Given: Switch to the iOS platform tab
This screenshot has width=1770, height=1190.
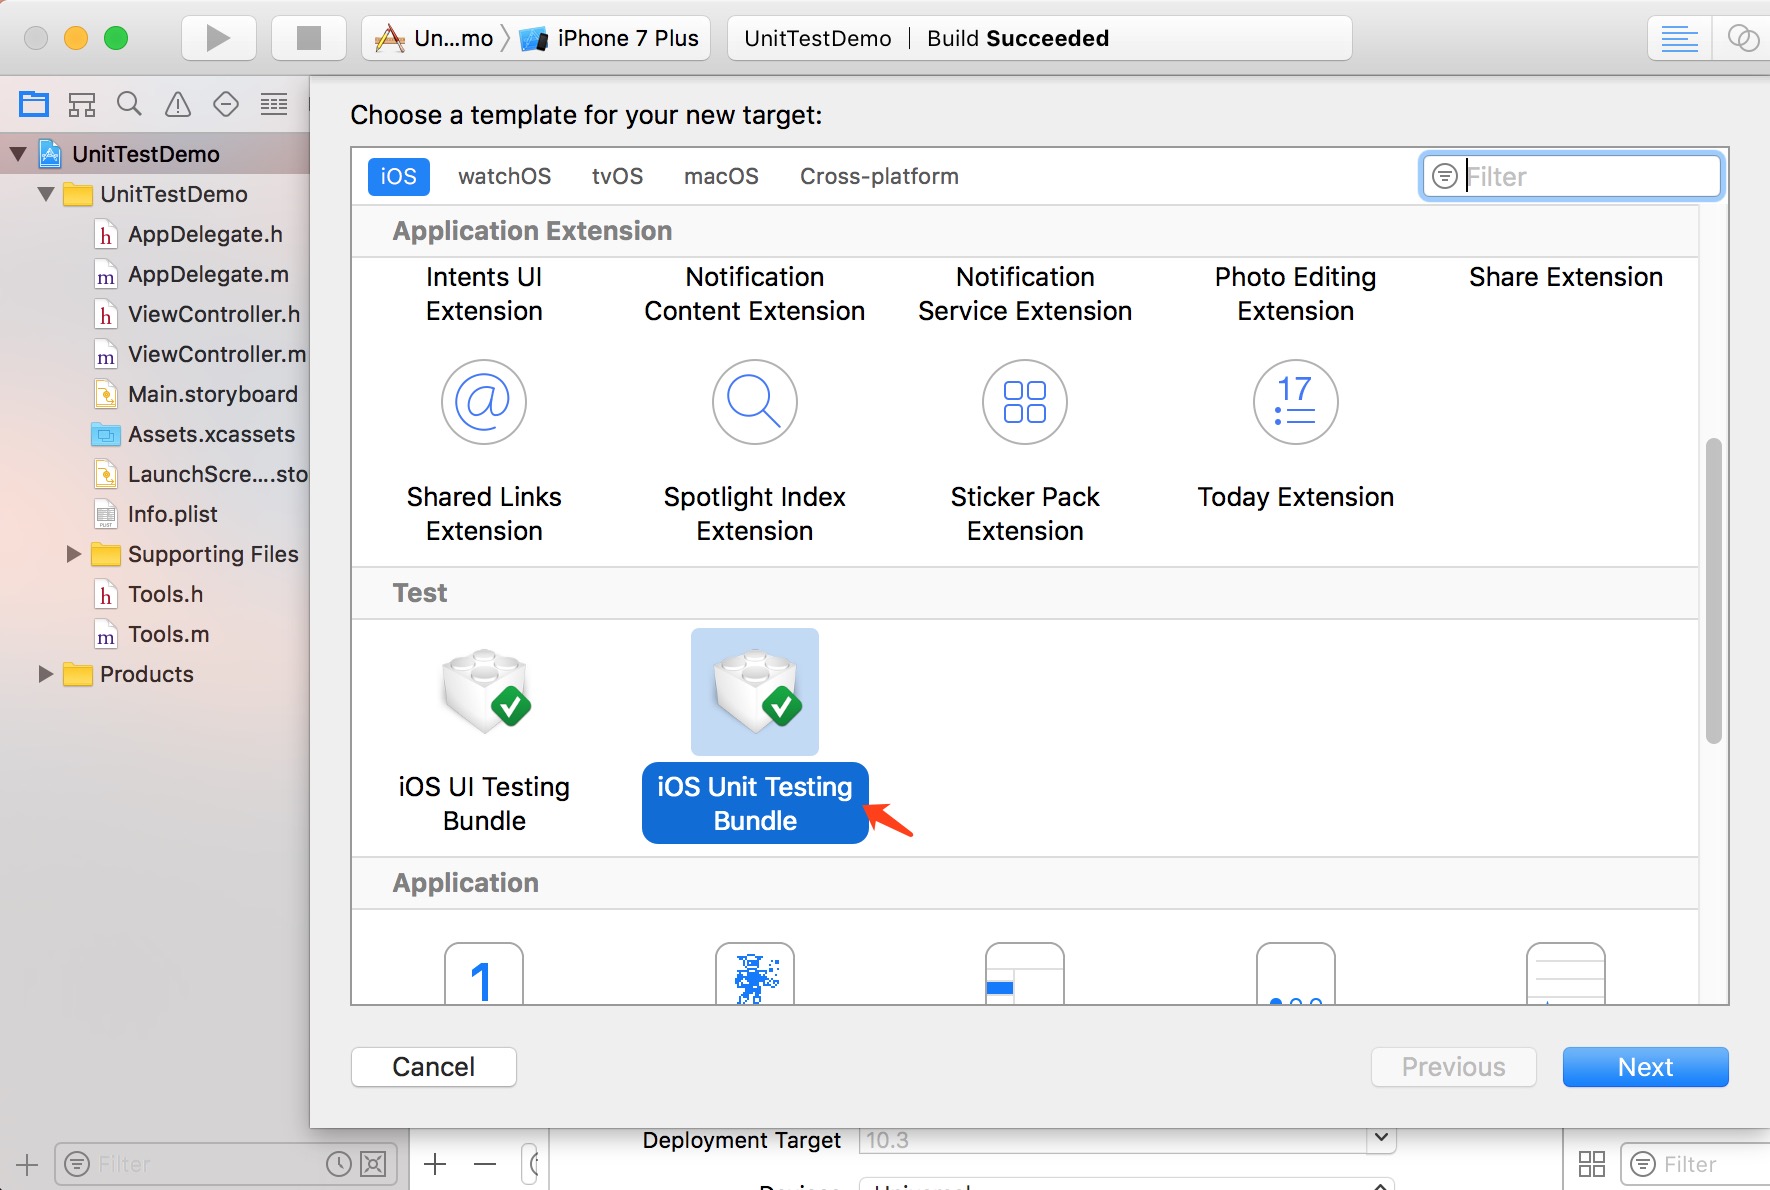Looking at the screenshot, I should [398, 176].
